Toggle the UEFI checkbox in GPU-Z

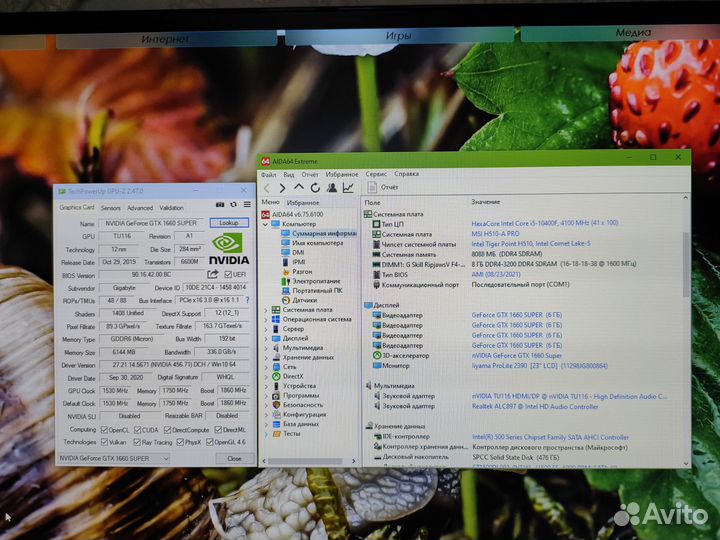pos(228,274)
